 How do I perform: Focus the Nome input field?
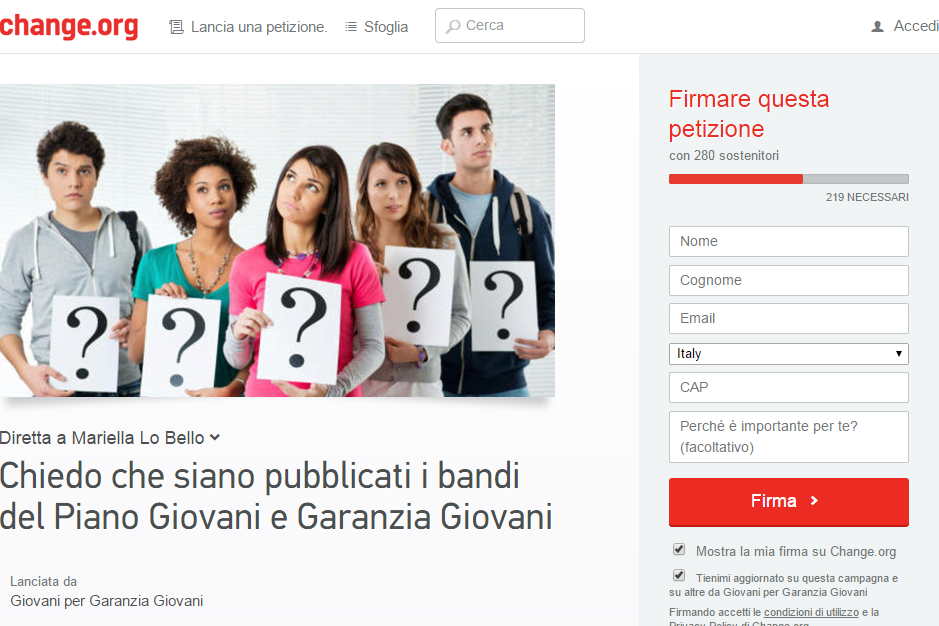(789, 241)
